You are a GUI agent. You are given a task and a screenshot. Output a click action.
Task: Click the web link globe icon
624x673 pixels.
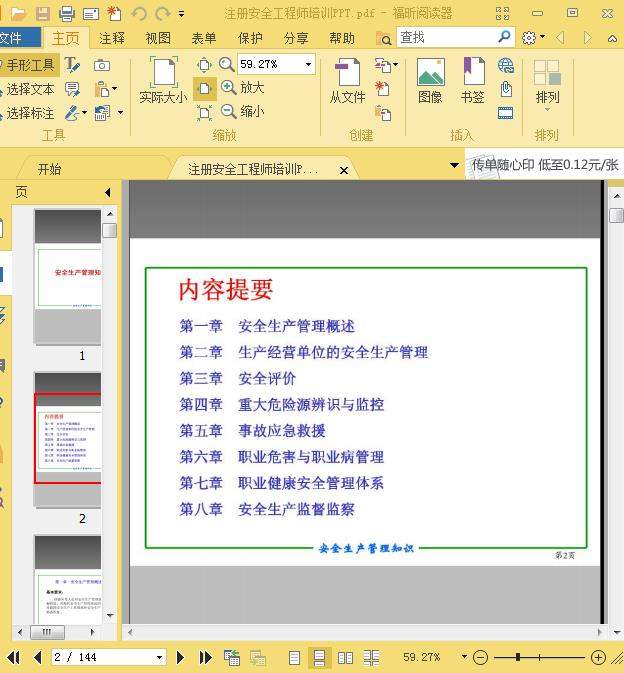point(506,65)
